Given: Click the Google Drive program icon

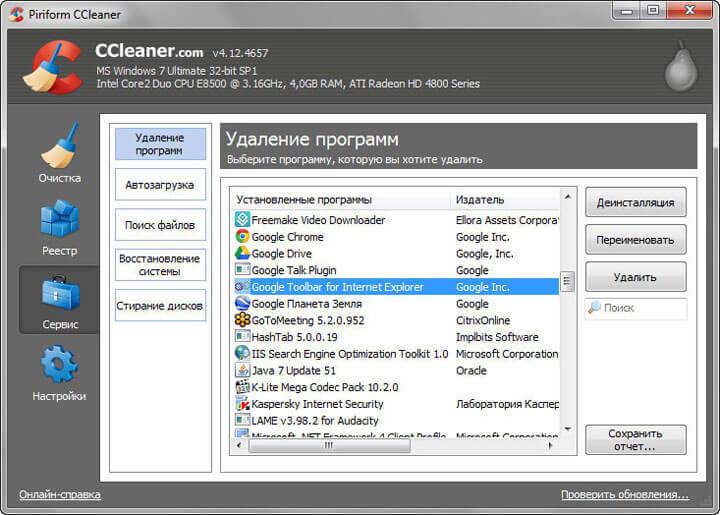Looking at the screenshot, I should coord(242,253).
